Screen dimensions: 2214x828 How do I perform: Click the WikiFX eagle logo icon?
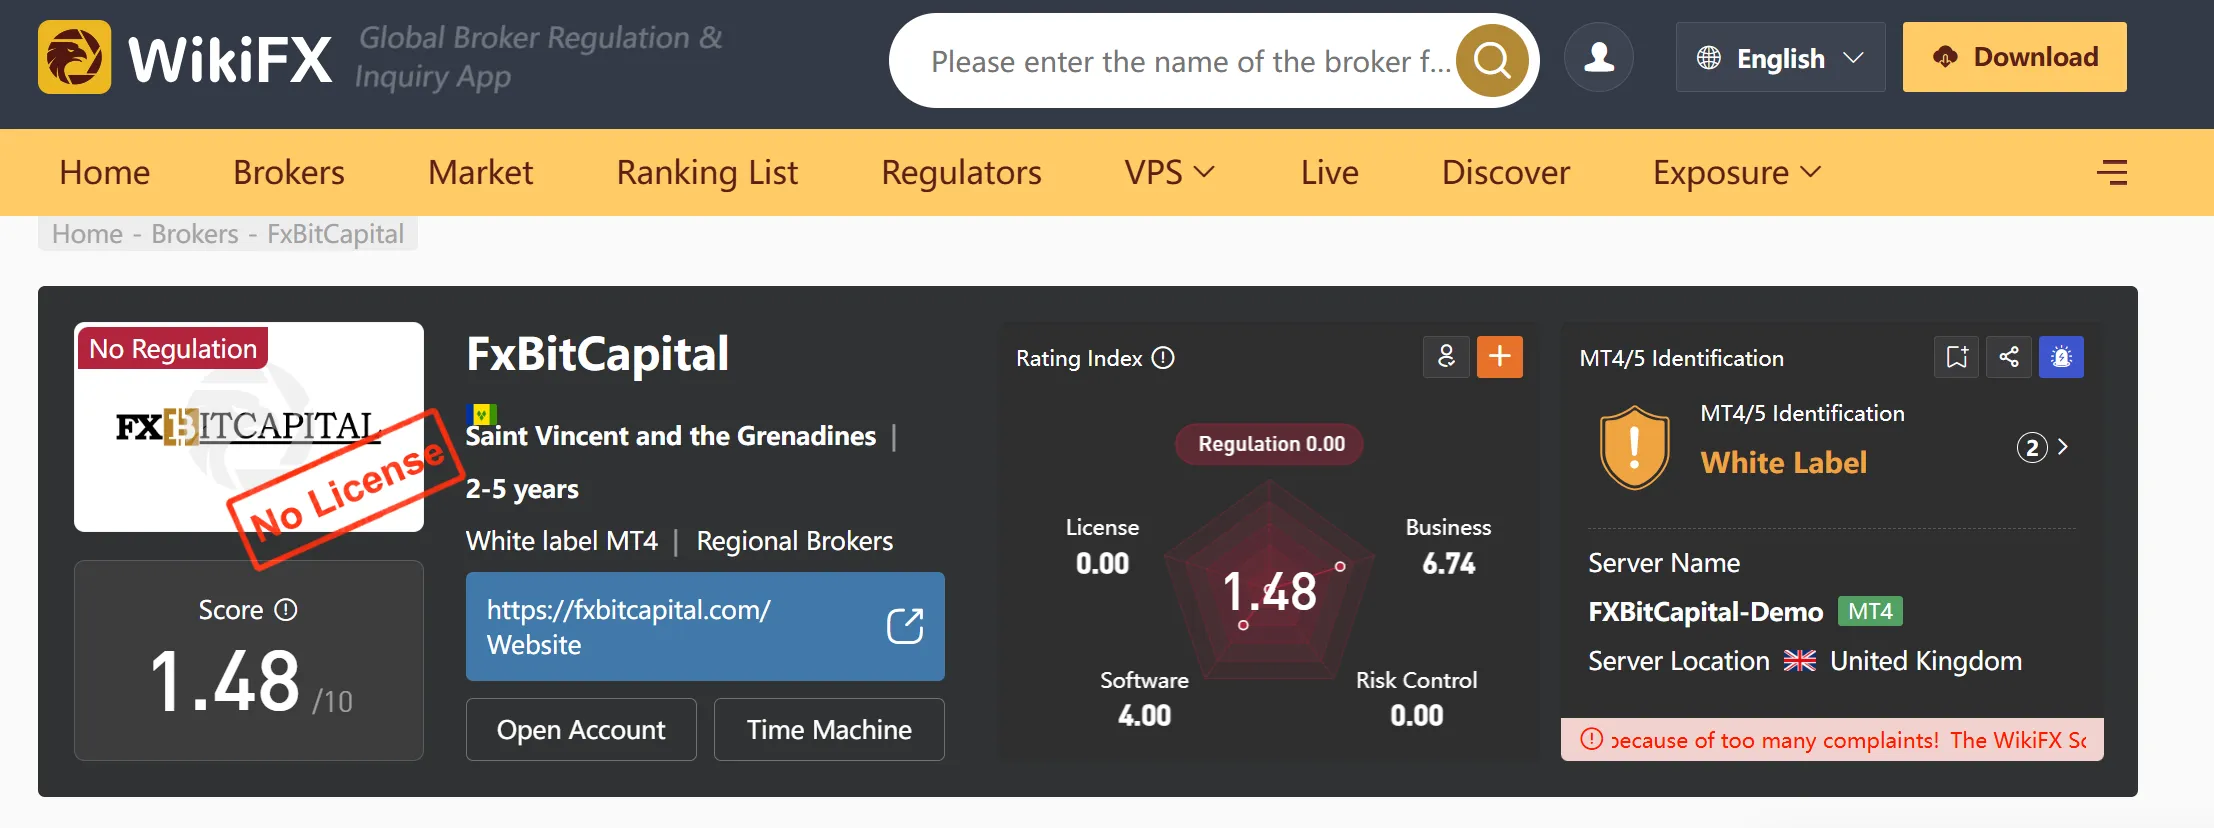(x=75, y=57)
